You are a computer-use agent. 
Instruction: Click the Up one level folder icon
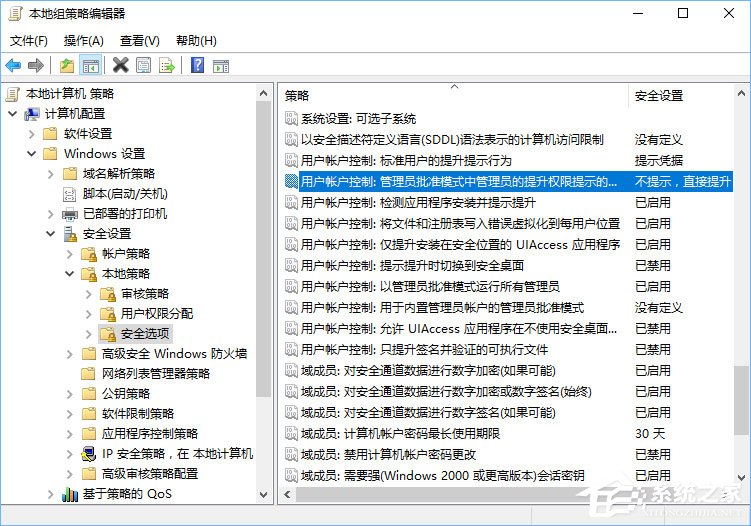(67, 65)
